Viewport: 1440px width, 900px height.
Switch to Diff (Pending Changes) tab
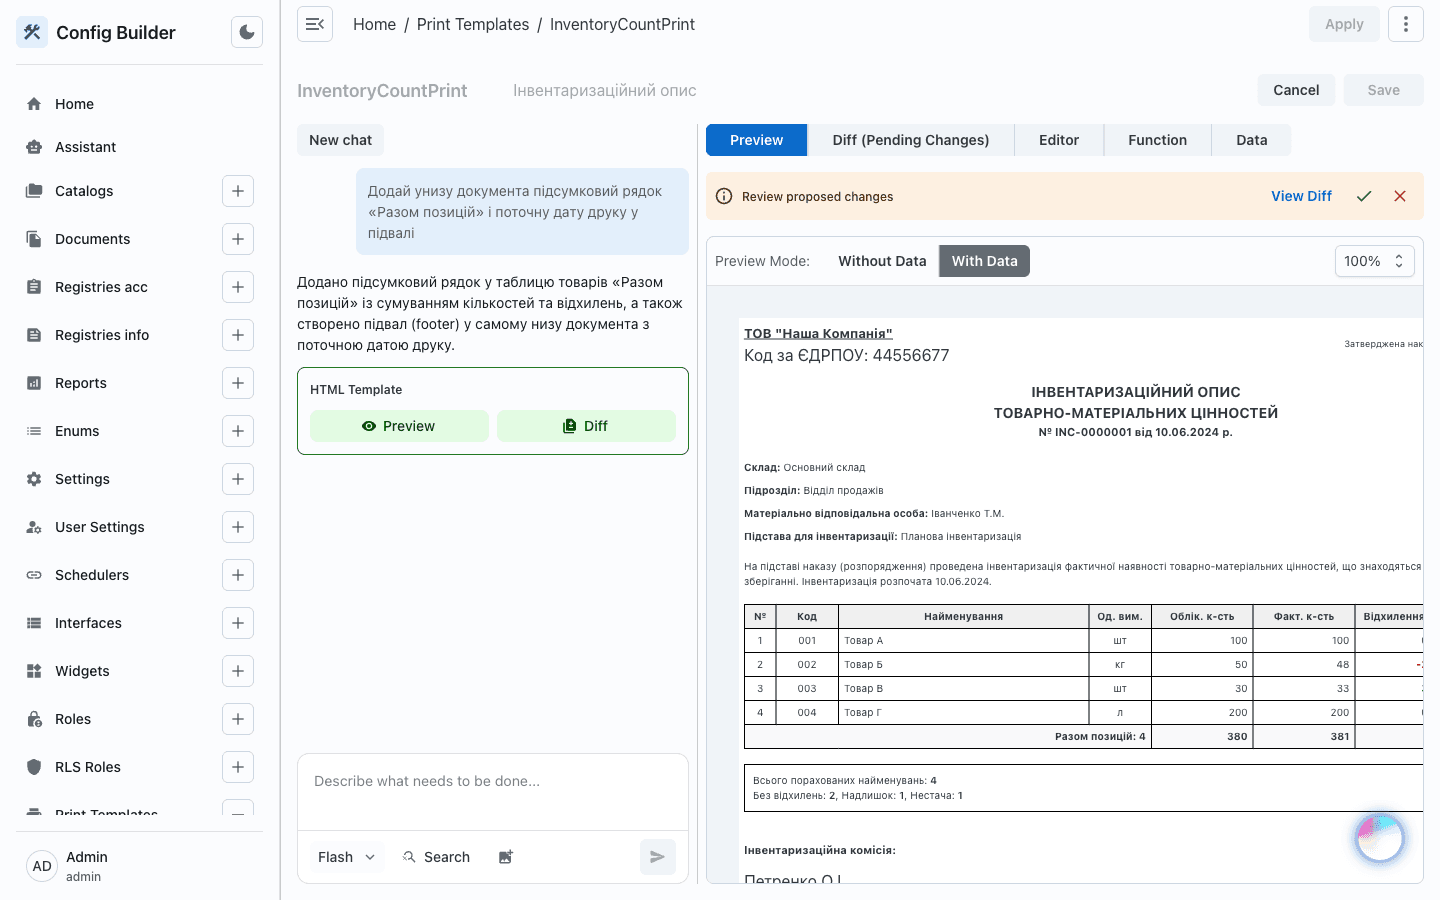click(x=911, y=140)
